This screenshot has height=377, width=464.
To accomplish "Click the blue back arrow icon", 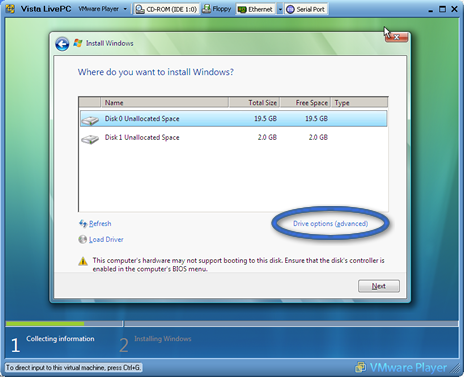I will click(62, 44).
